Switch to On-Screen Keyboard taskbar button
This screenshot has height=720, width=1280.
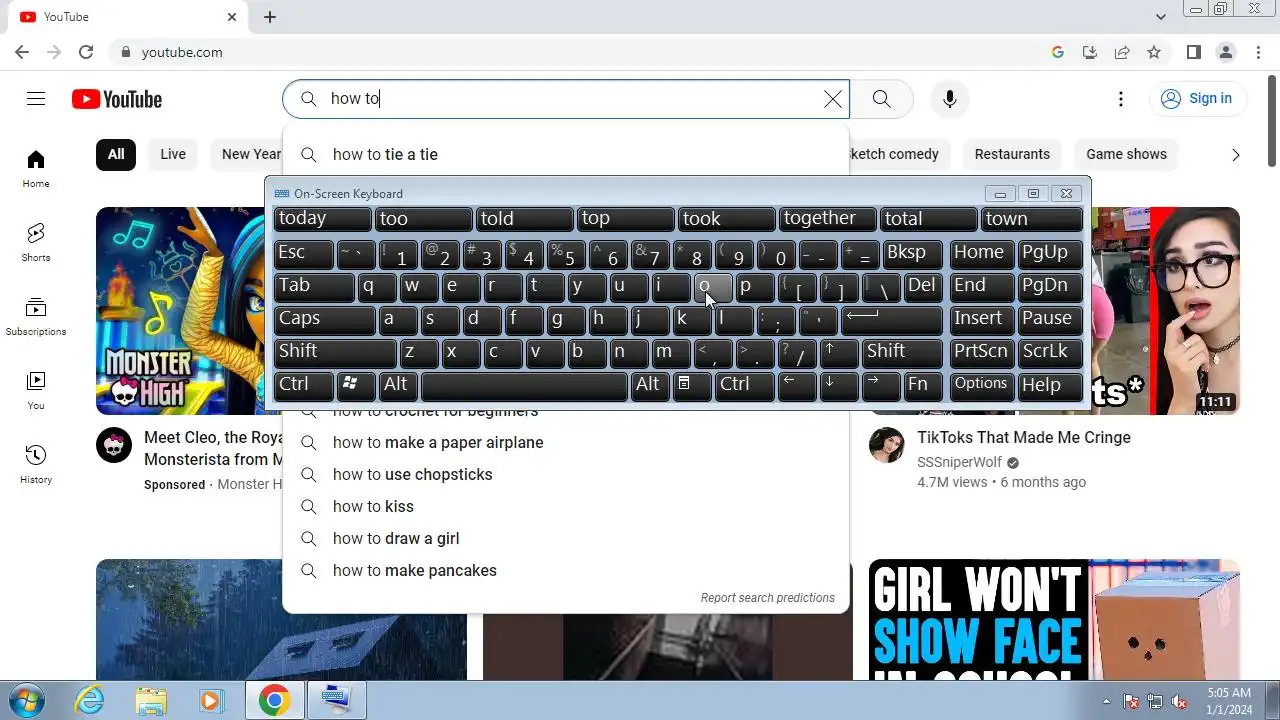click(x=337, y=700)
